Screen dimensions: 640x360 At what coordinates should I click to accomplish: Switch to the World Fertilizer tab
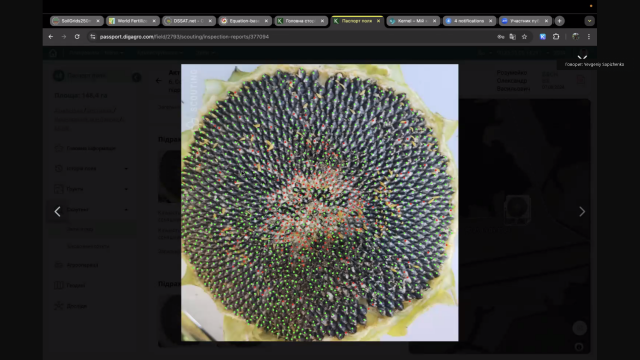[132, 21]
